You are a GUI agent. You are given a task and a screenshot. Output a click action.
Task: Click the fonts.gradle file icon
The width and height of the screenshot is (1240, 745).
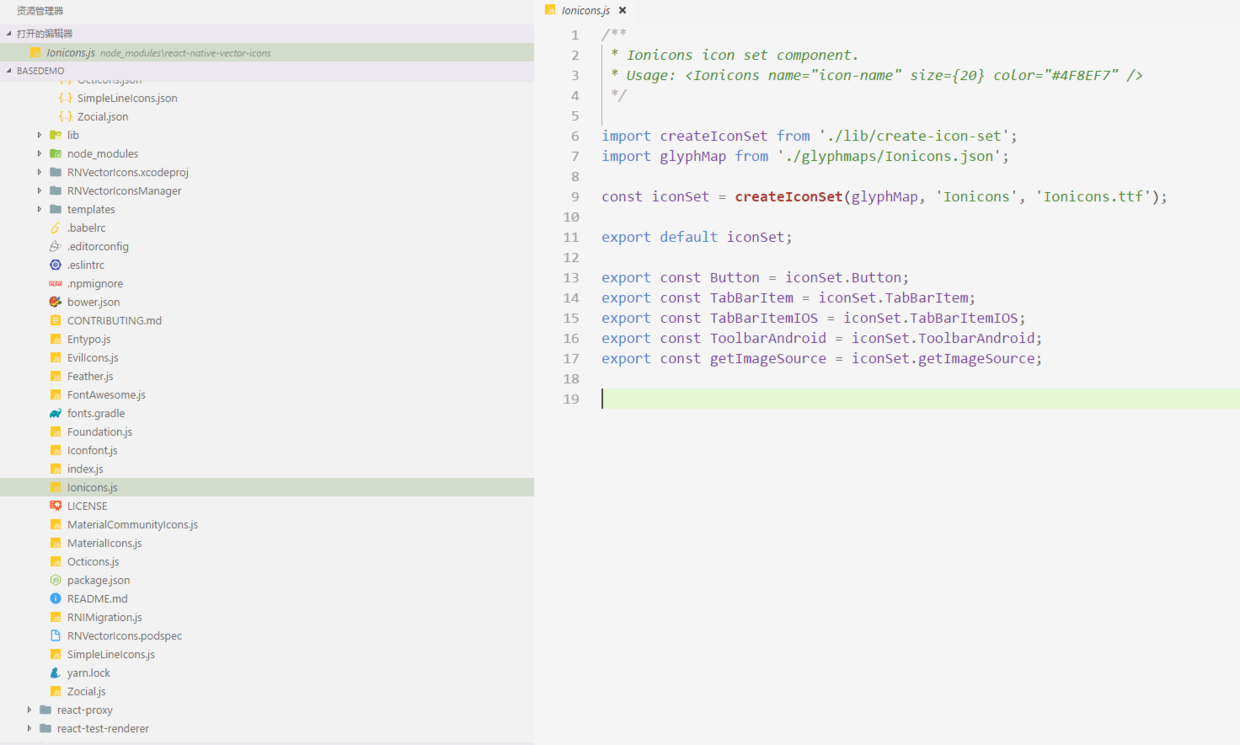point(56,413)
